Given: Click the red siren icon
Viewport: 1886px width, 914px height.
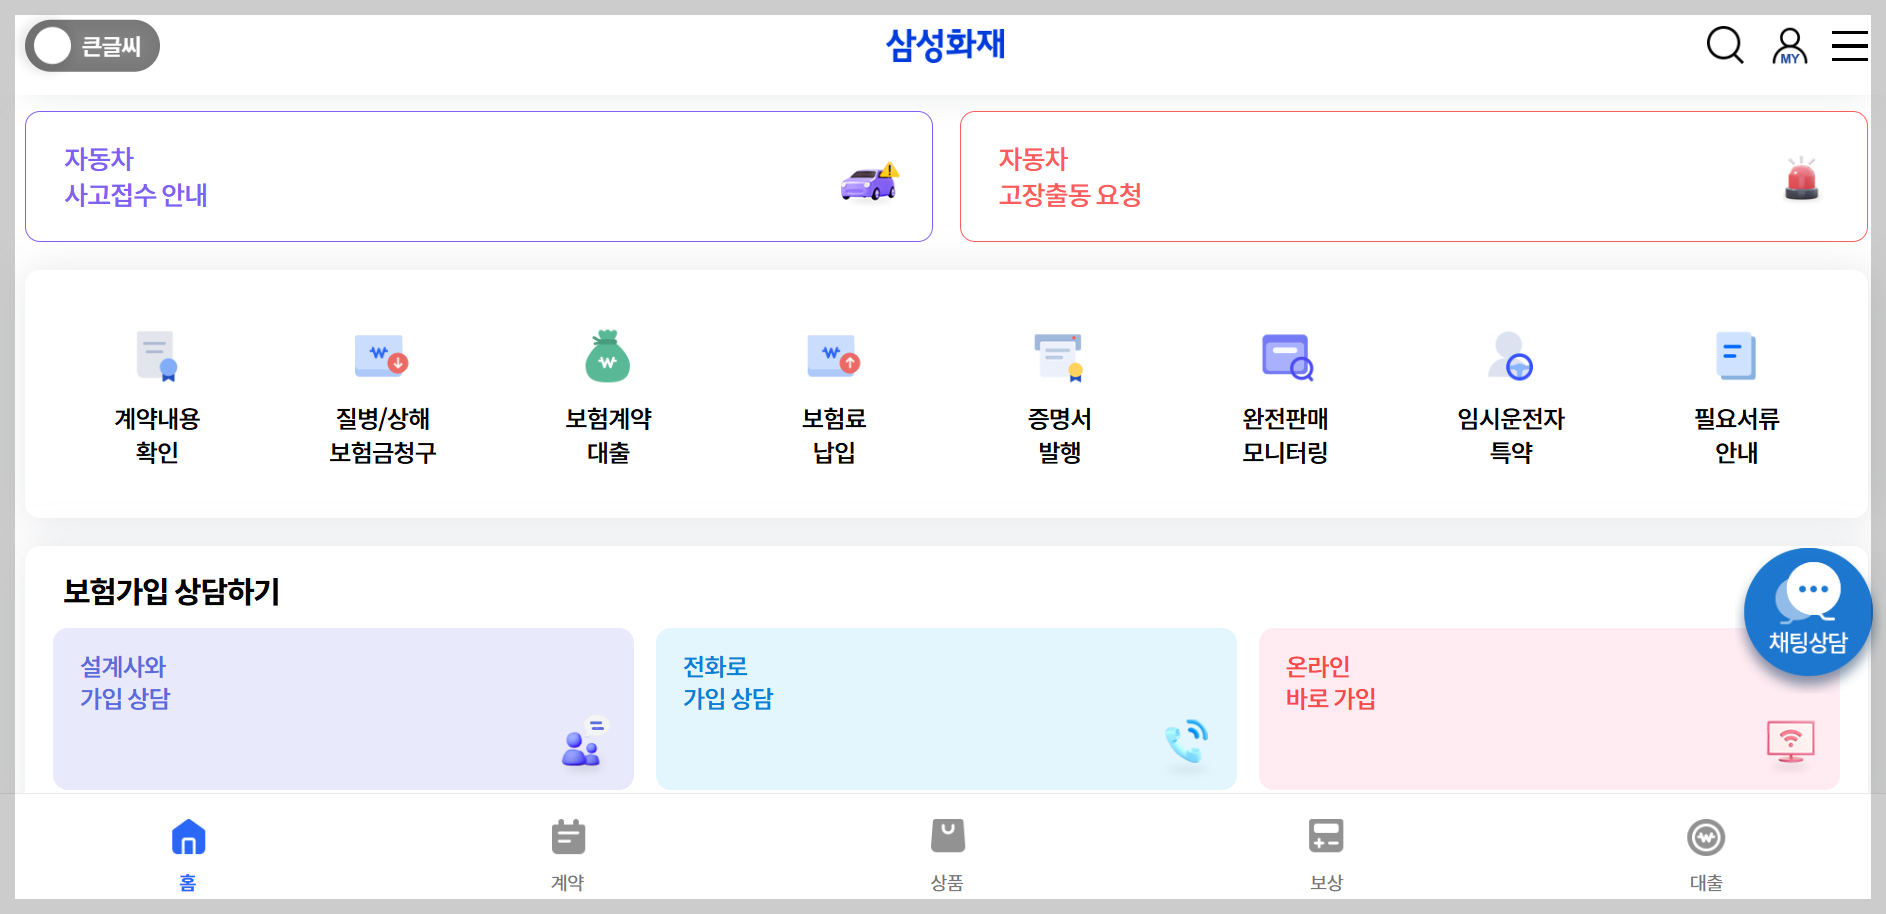Looking at the screenshot, I should [1802, 178].
